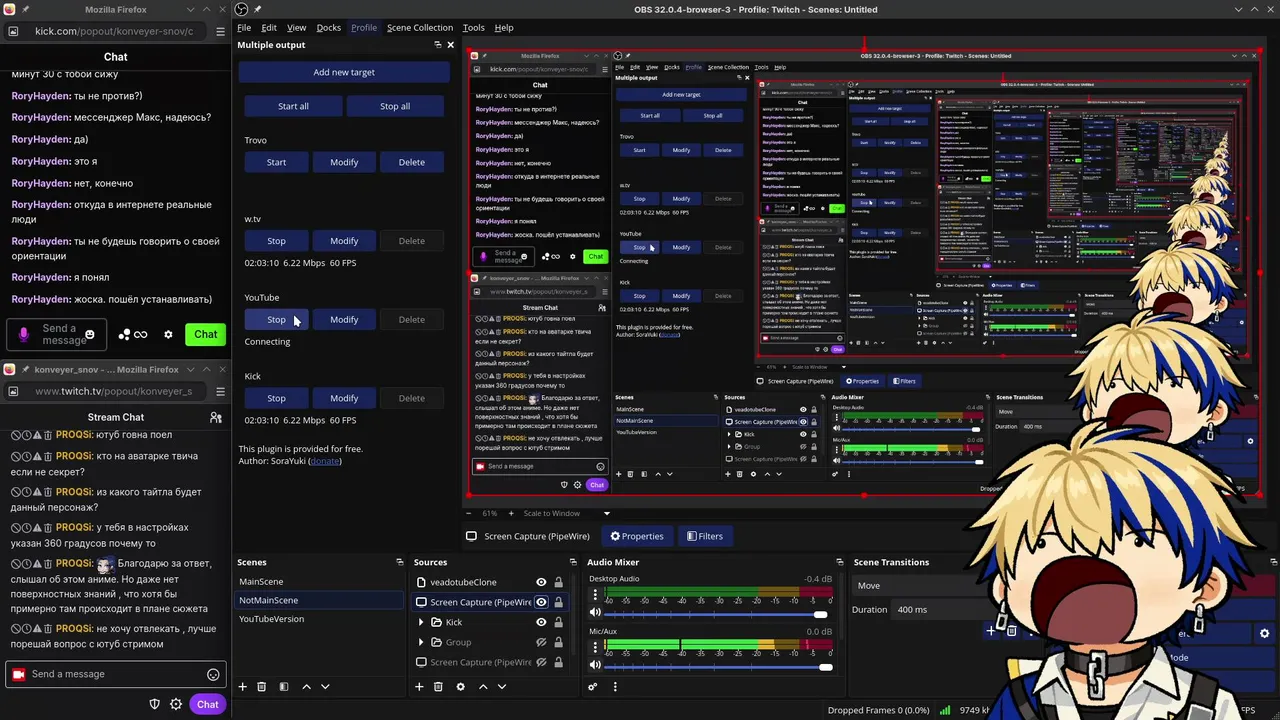
Task: Add a new source with the plus icon
Action: 418,686
